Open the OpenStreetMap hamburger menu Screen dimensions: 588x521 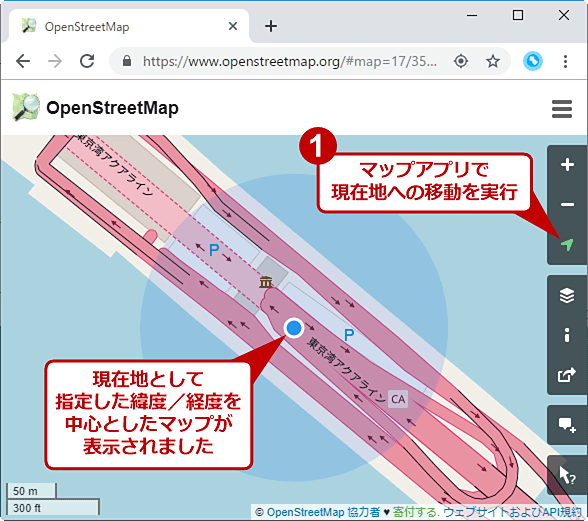pos(562,109)
